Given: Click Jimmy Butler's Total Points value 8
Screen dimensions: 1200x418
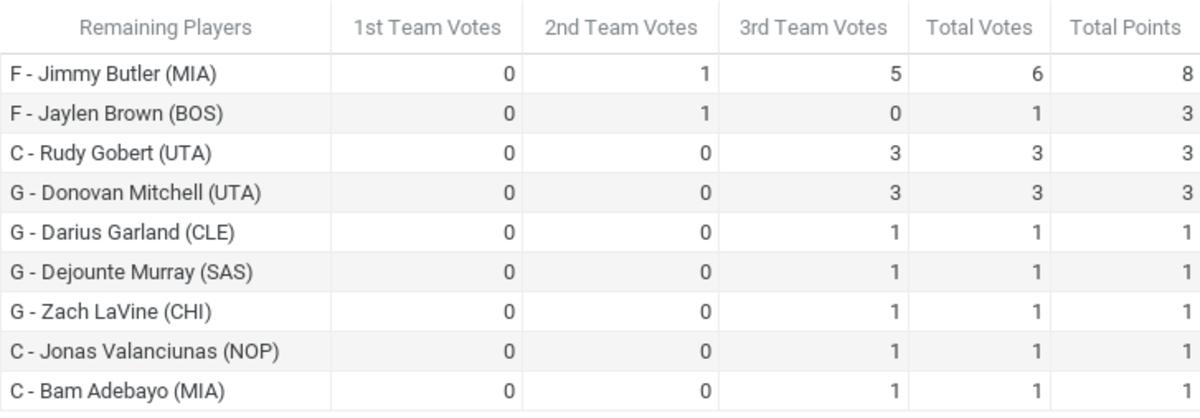Looking at the screenshot, I should (1186, 74).
